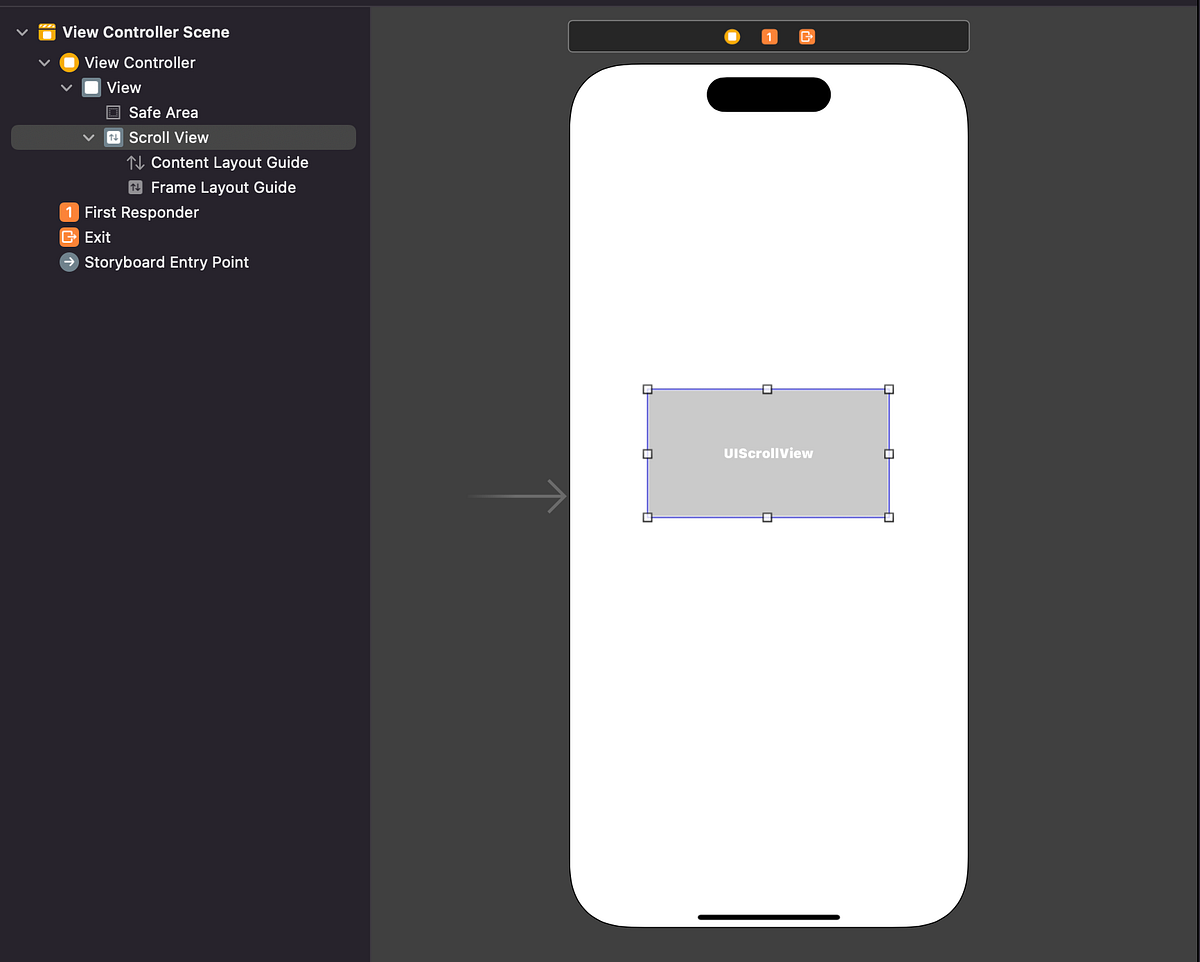Select the Content Layout Guide icon
The width and height of the screenshot is (1200, 962).
(x=136, y=162)
